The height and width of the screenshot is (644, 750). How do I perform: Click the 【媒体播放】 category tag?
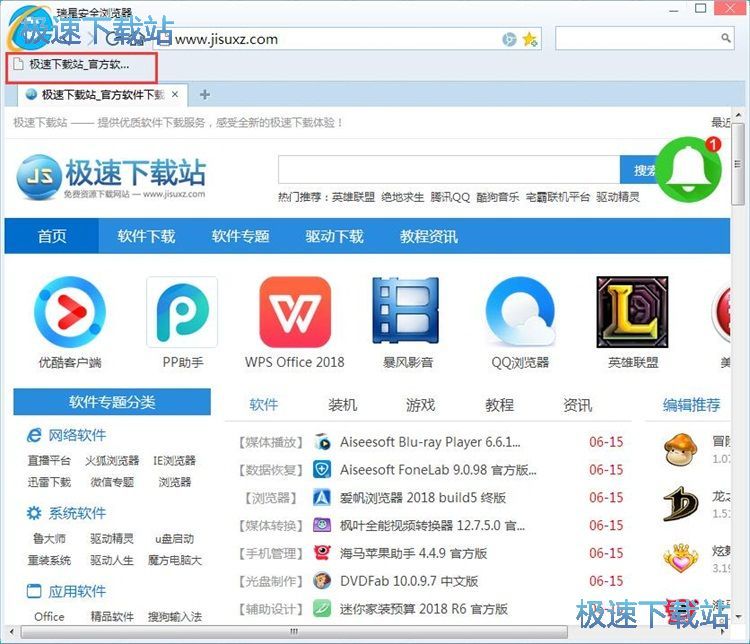click(271, 442)
